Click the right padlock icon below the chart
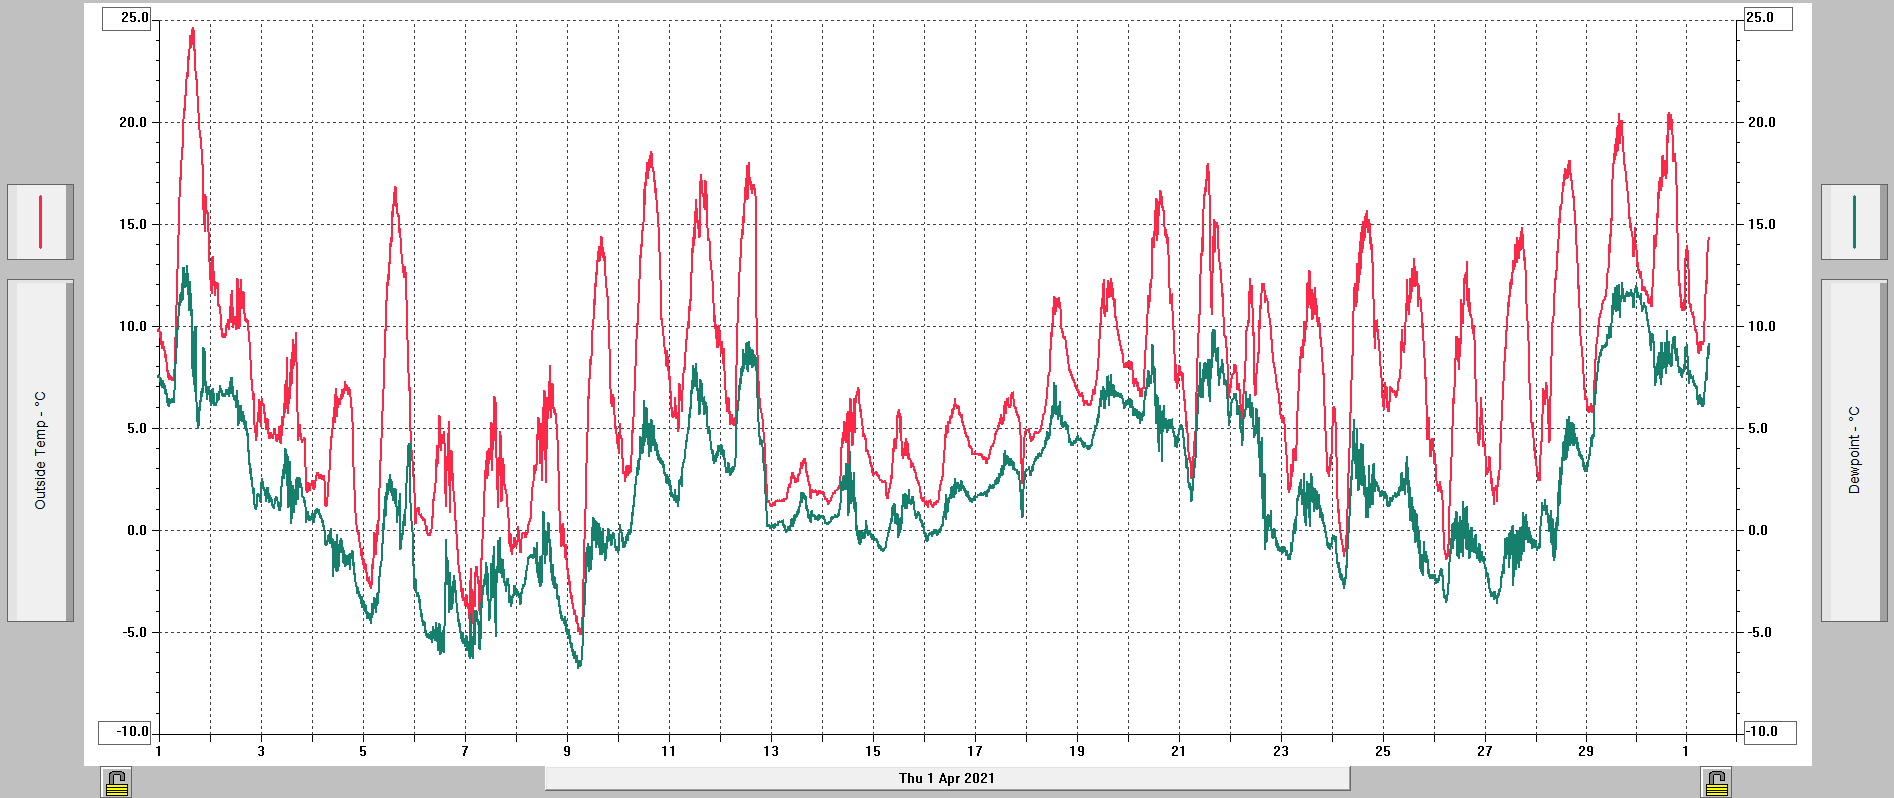 tap(1717, 782)
